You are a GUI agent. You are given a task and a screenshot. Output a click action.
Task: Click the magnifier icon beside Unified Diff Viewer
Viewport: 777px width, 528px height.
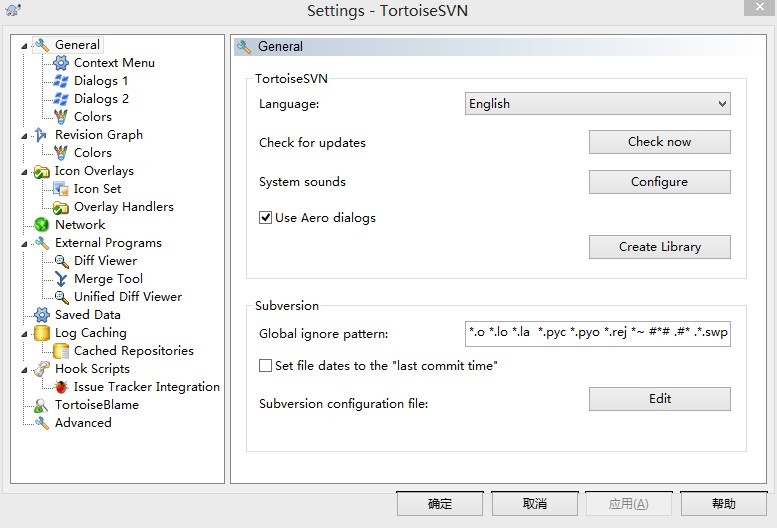(x=61, y=297)
